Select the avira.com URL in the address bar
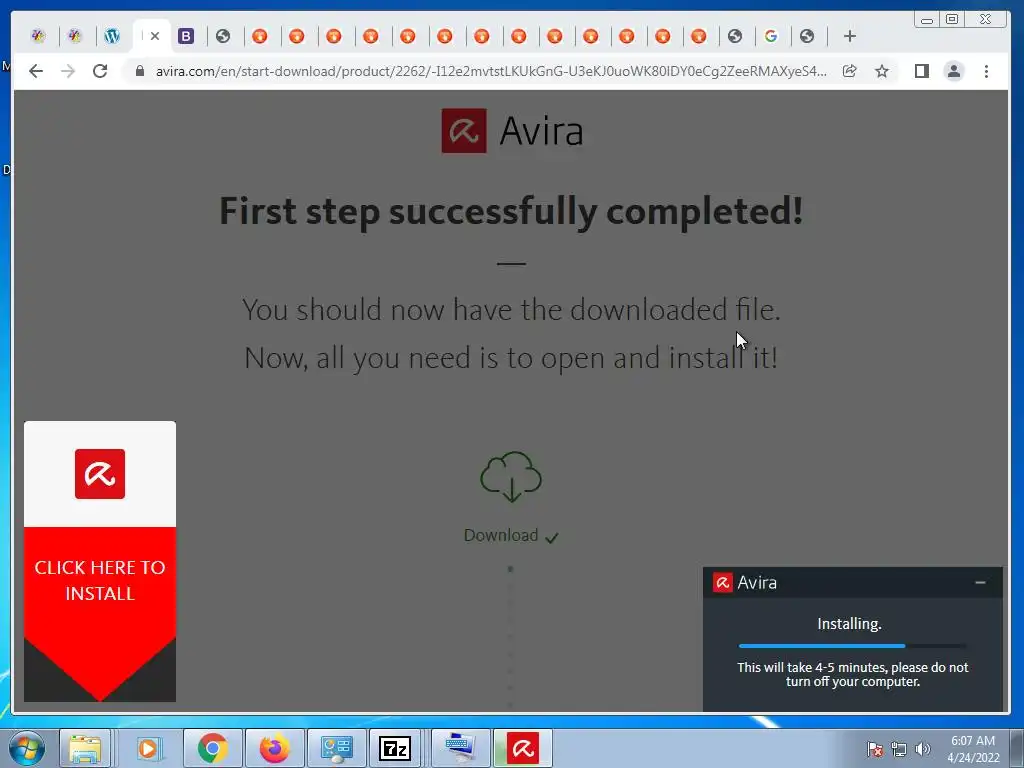This screenshot has height=768, width=1024. [491, 71]
